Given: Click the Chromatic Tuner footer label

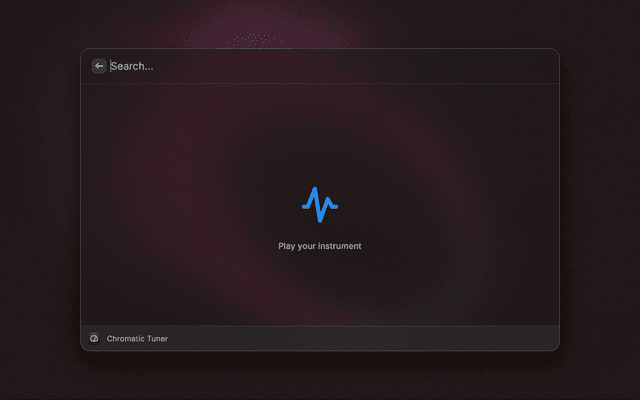Looking at the screenshot, I should 137,339.
